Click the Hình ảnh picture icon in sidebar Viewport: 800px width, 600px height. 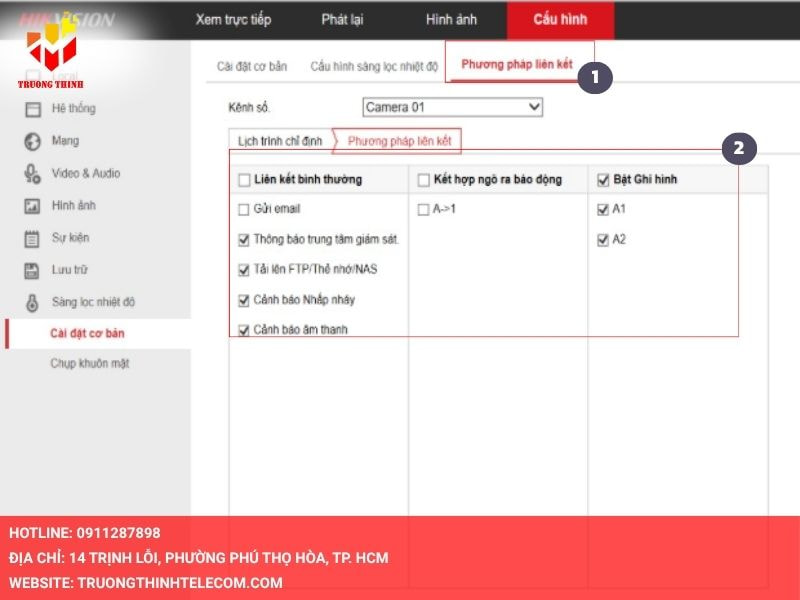click(x=32, y=206)
